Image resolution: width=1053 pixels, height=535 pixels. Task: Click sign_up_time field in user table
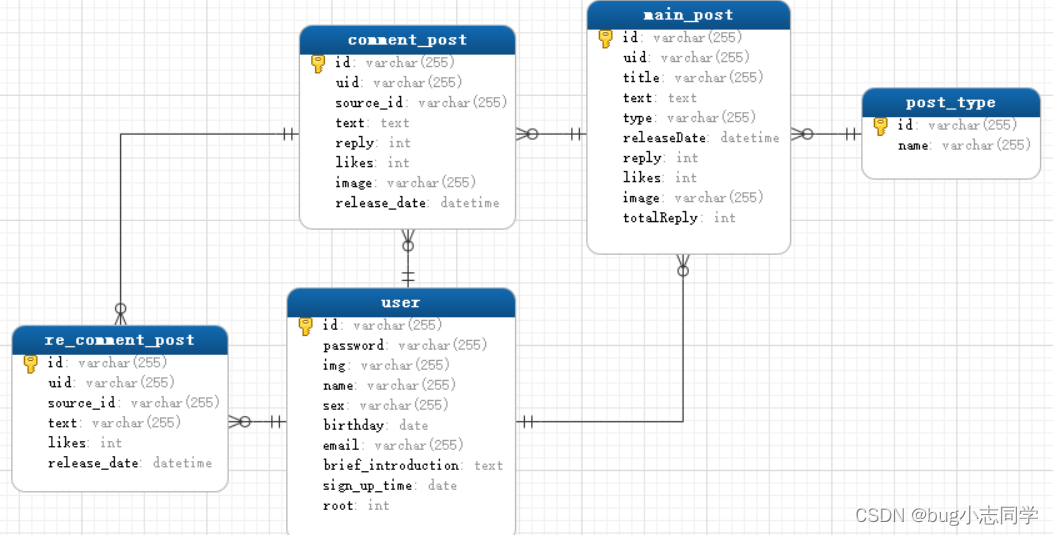[390, 486]
